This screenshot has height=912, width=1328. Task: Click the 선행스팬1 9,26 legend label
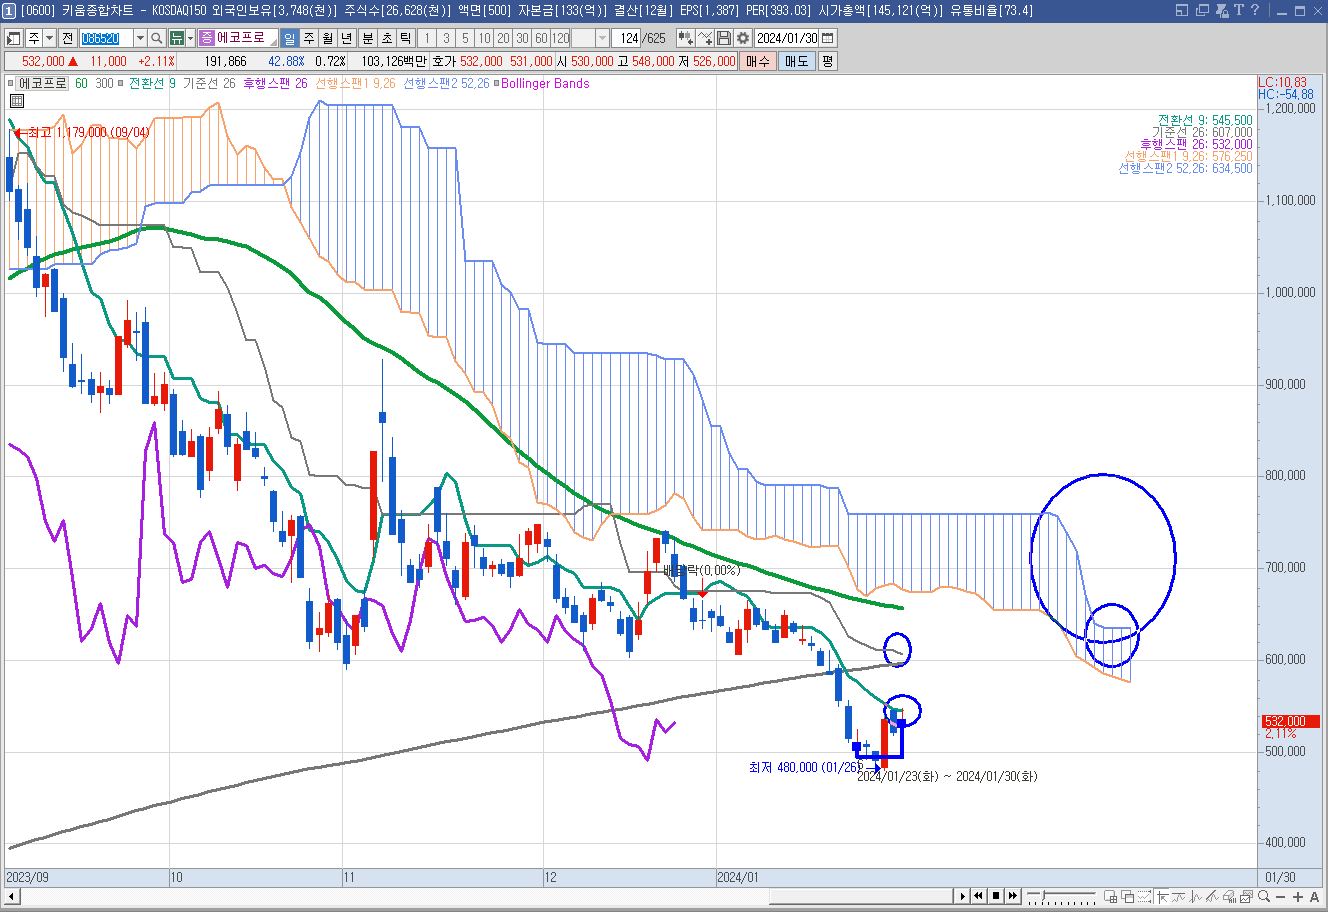click(x=355, y=84)
